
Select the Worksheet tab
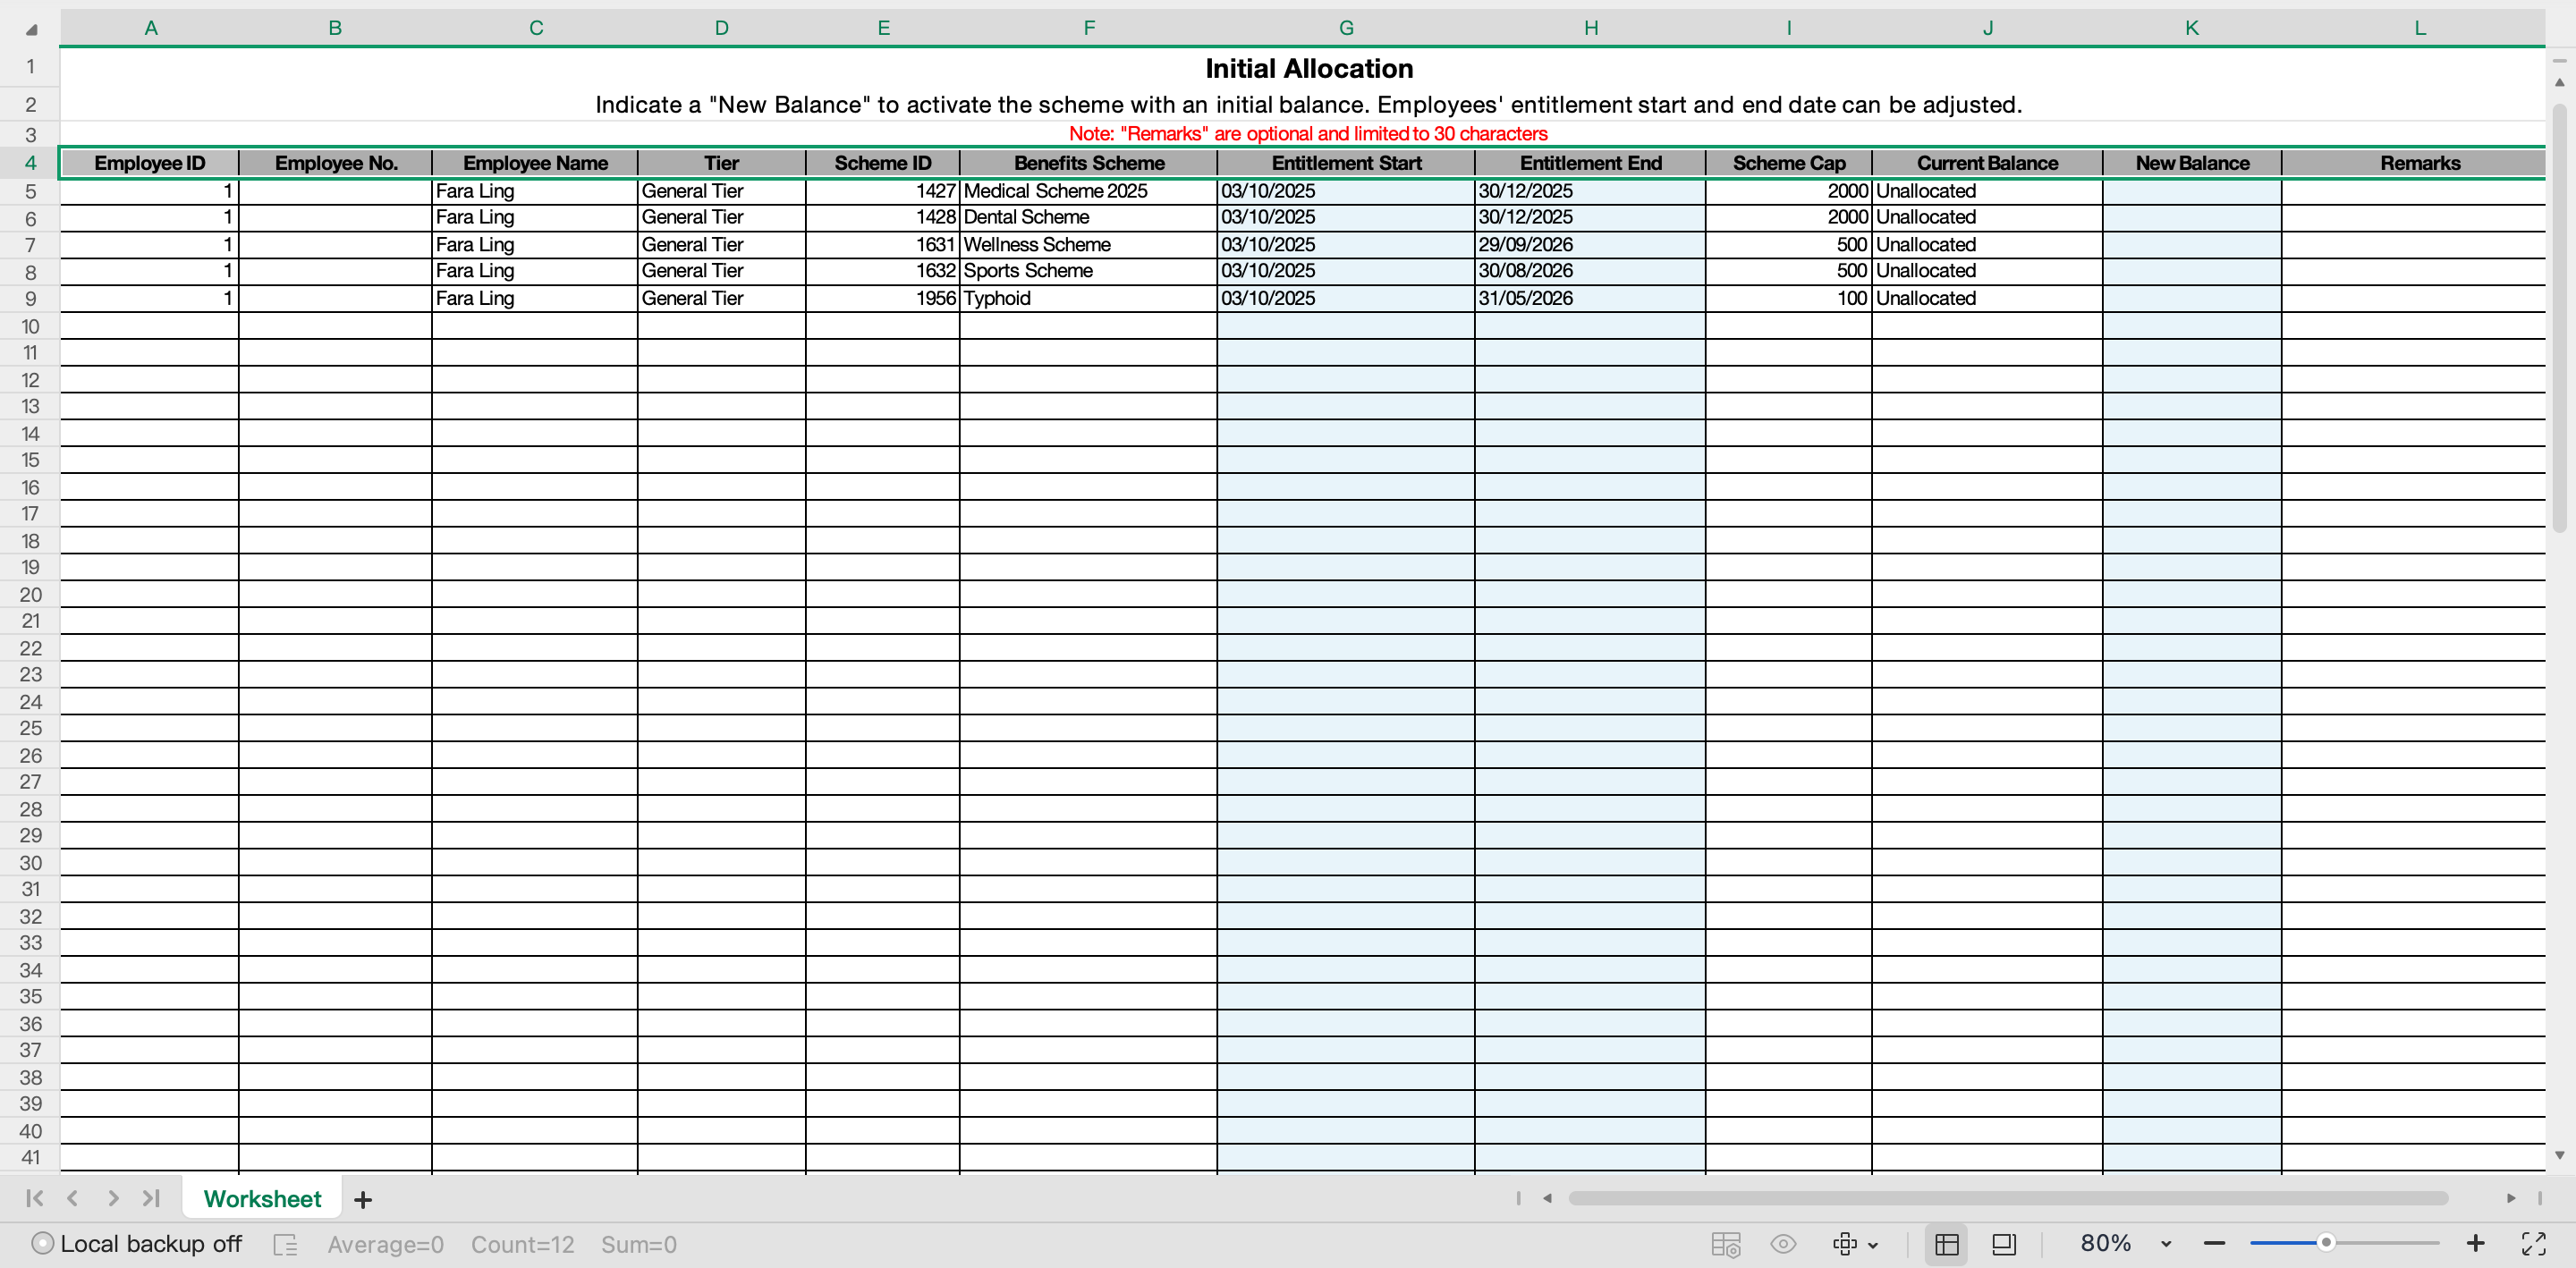tap(262, 1199)
